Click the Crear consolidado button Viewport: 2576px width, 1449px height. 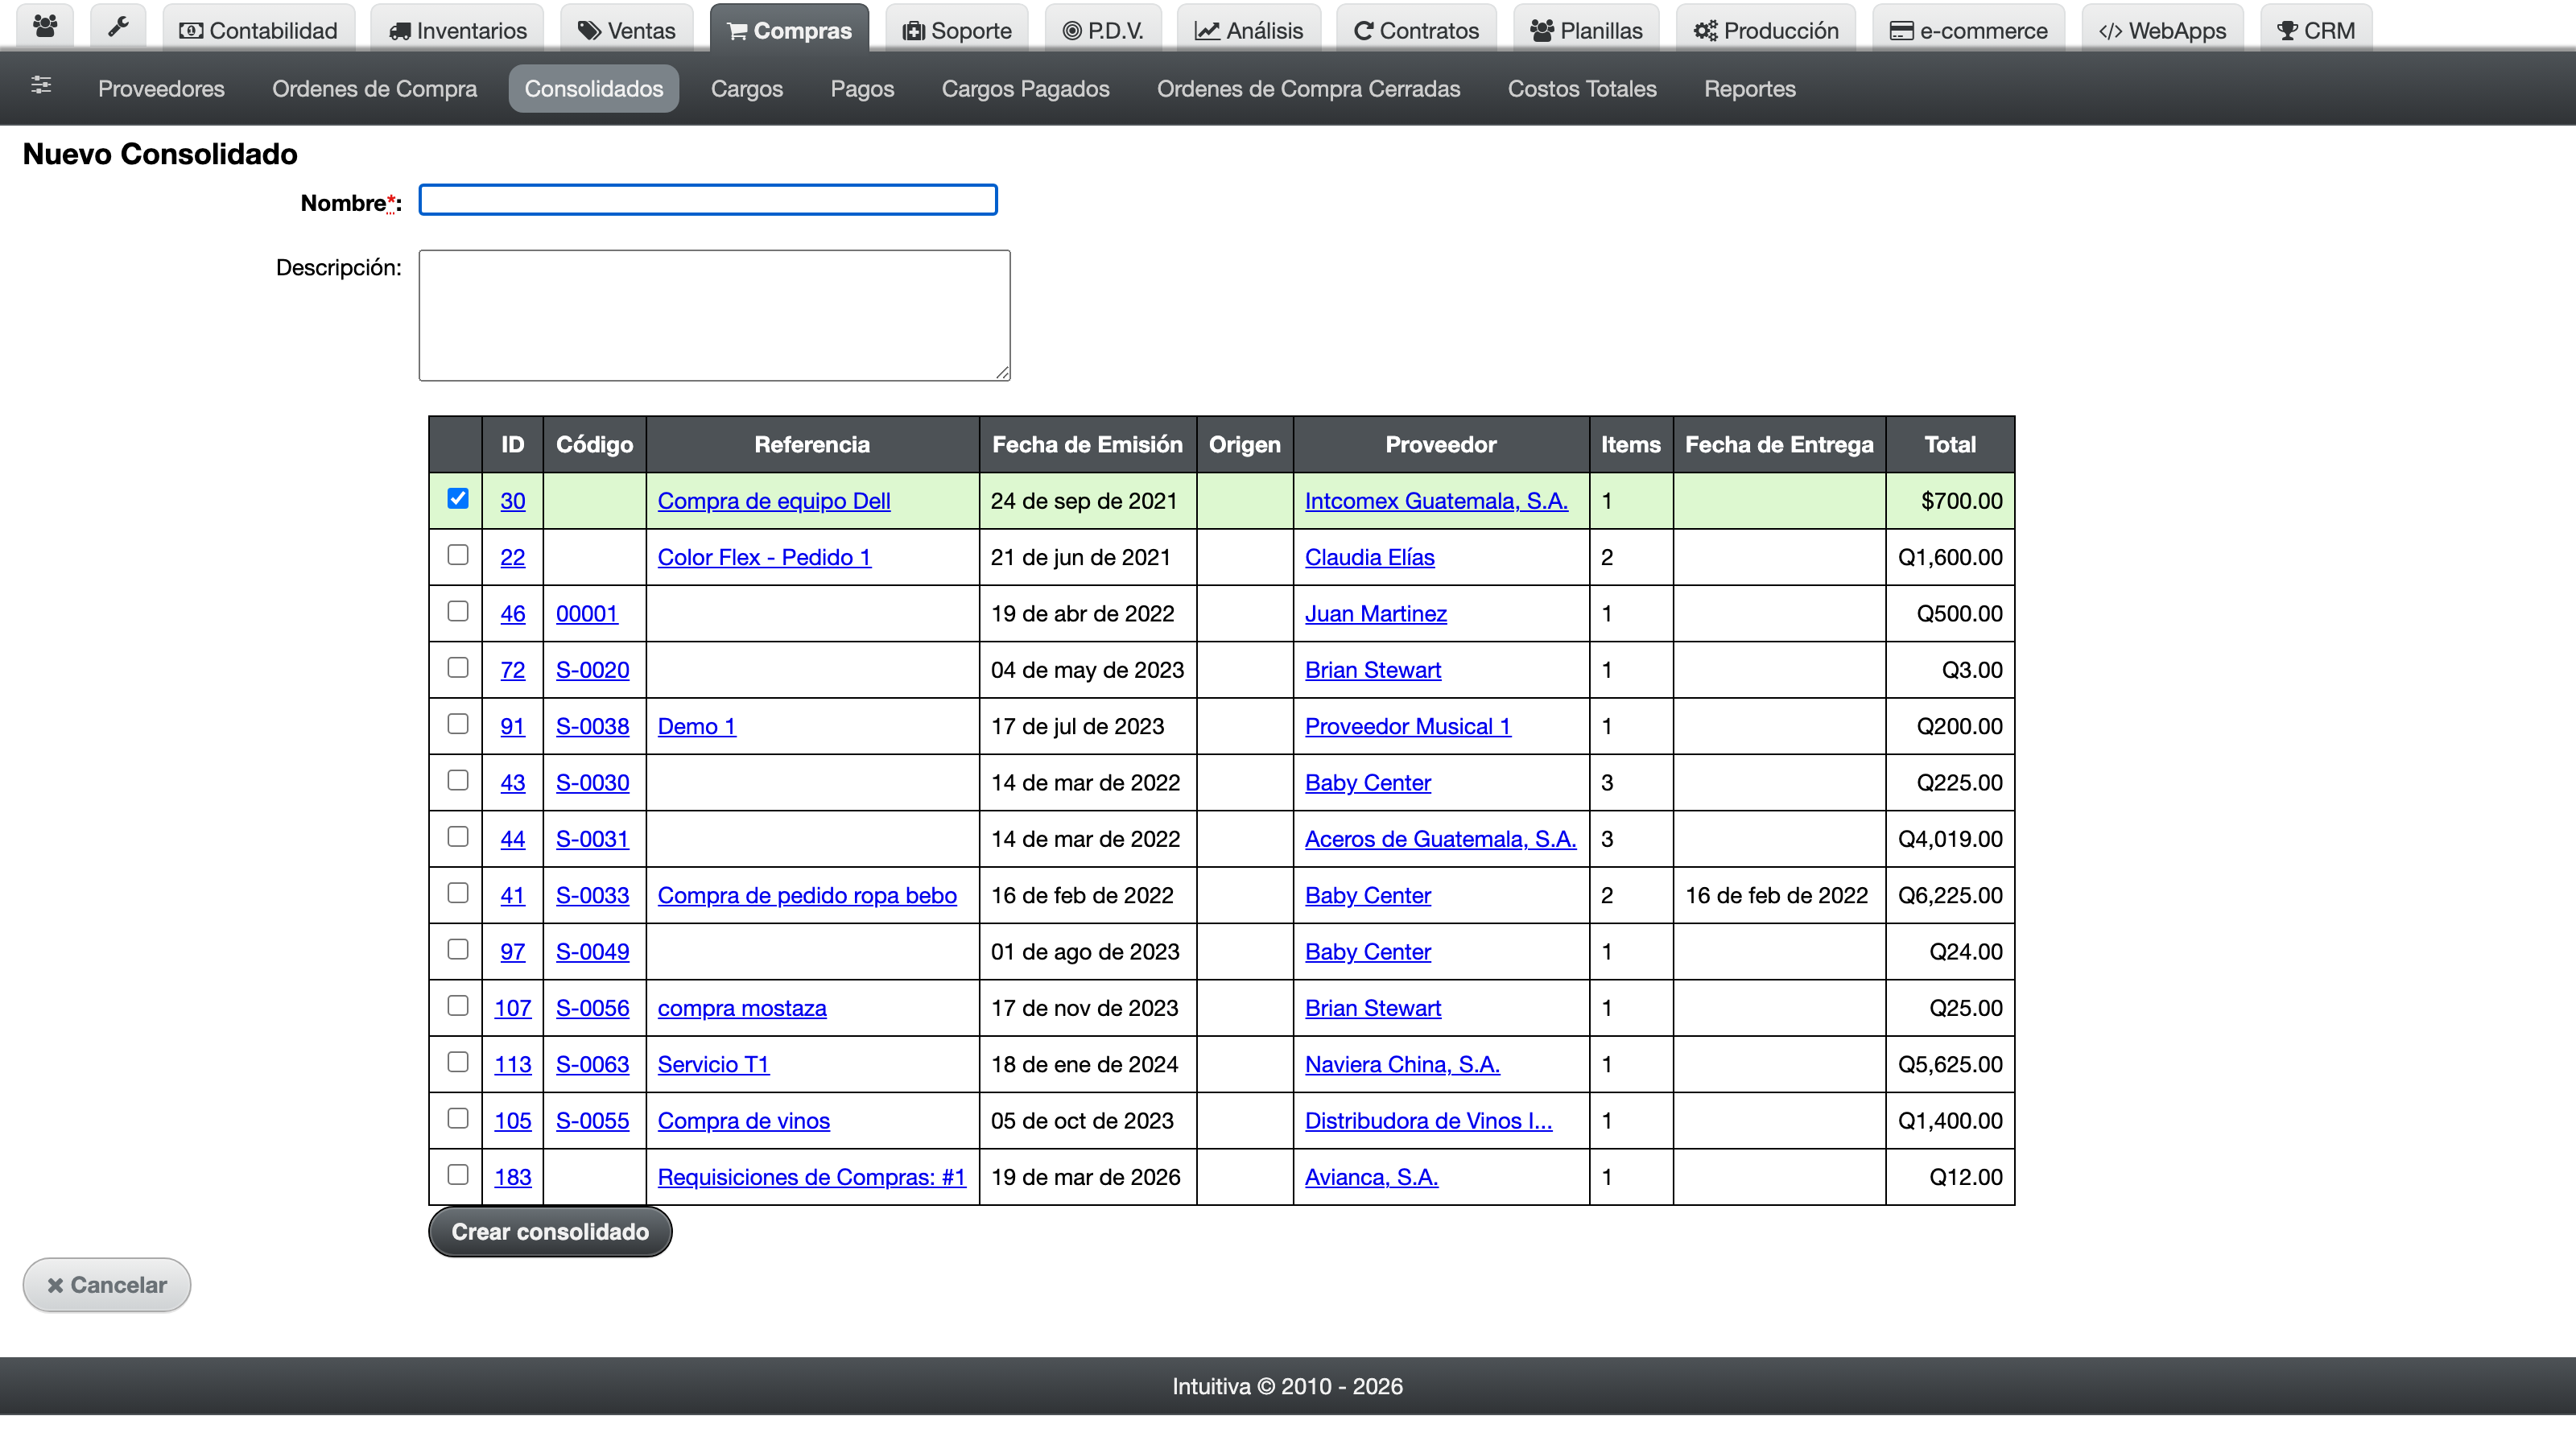pos(550,1232)
